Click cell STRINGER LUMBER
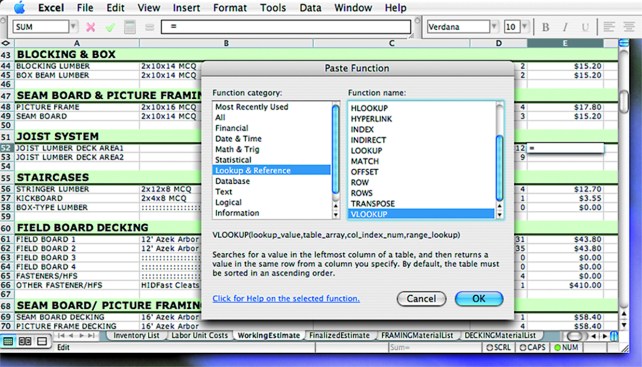The width and height of the screenshot is (642, 367). pos(77,189)
